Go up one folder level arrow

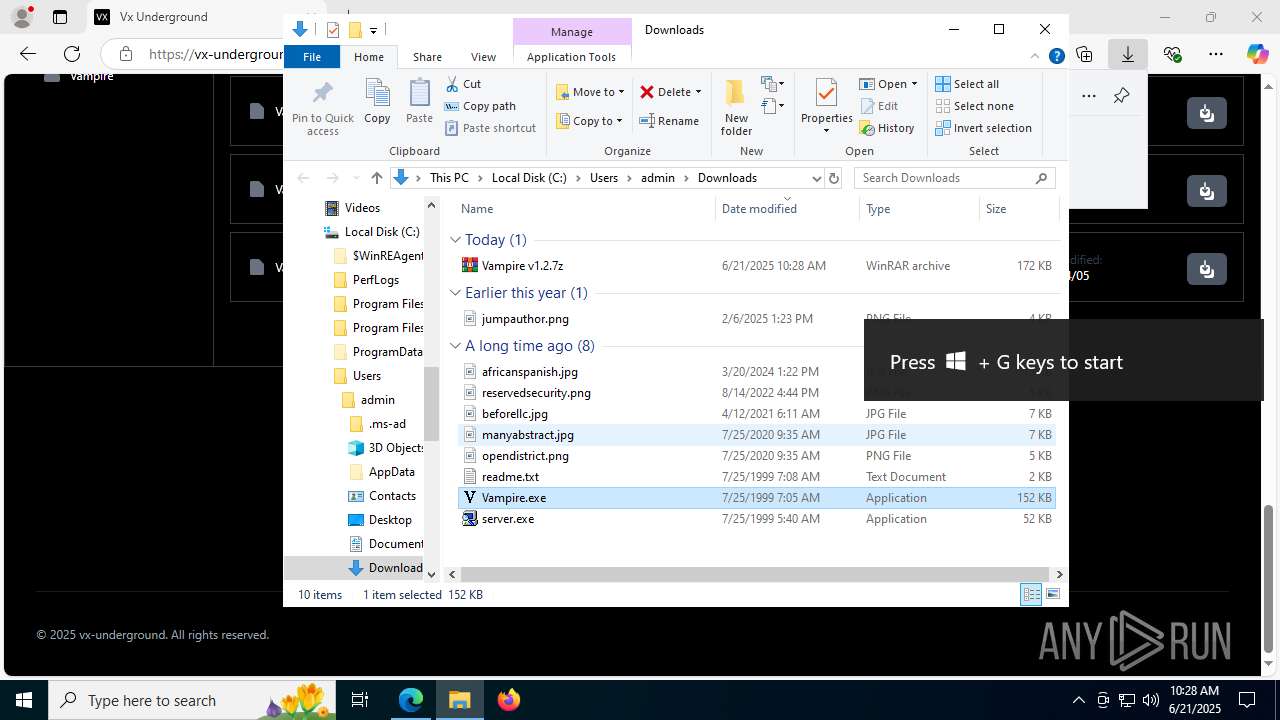pos(376,178)
